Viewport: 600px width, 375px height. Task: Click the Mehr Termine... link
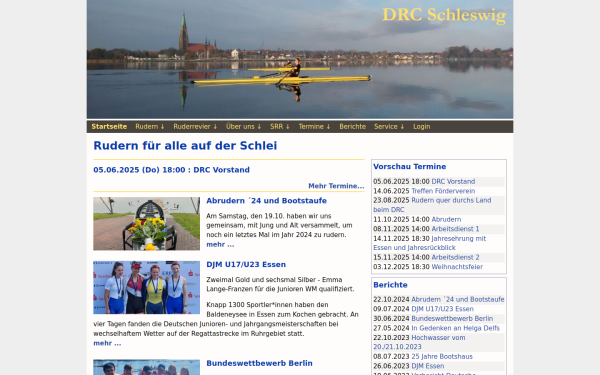click(x=336, y=186)
